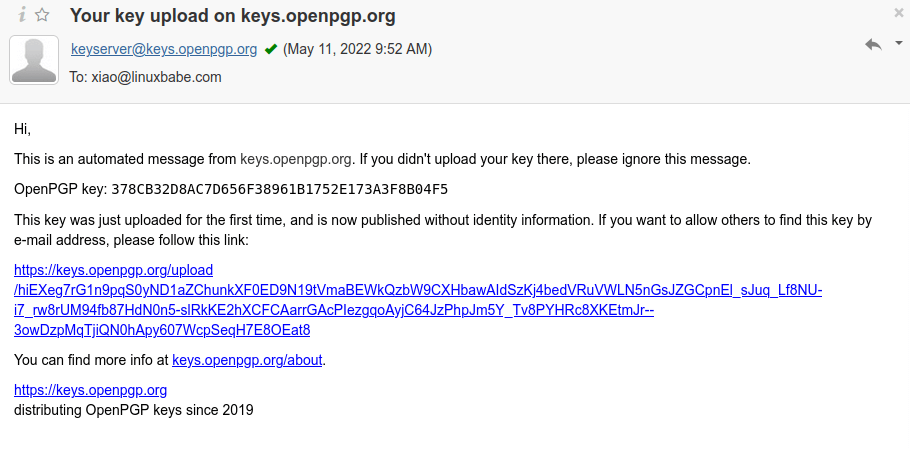The height and width of the screenshot is (449, 910).
Task: Click the email subject title
Action: (232, 16)
